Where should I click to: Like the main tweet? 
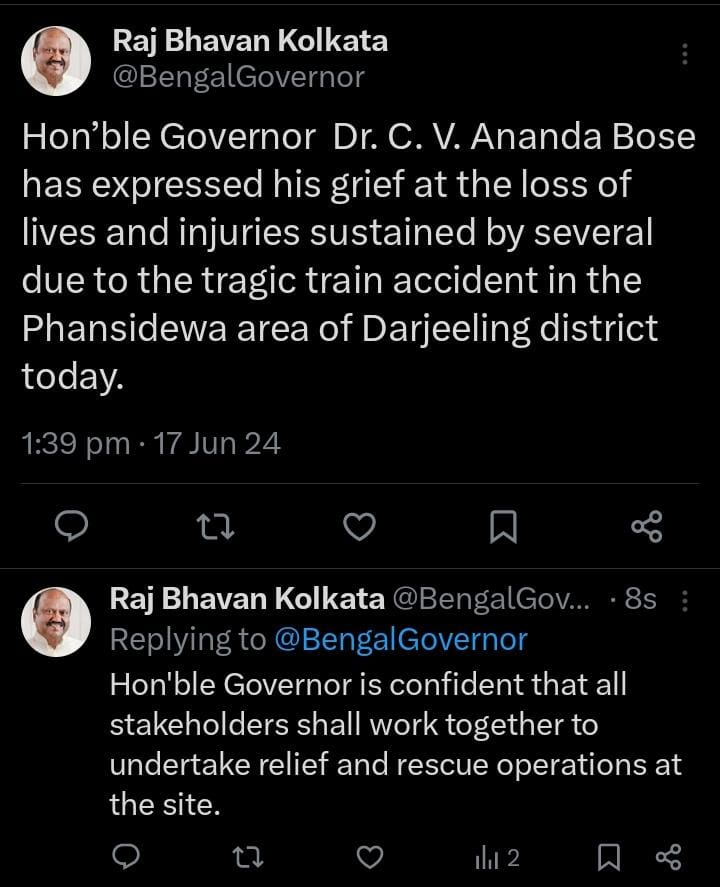(x=360, y=525)
